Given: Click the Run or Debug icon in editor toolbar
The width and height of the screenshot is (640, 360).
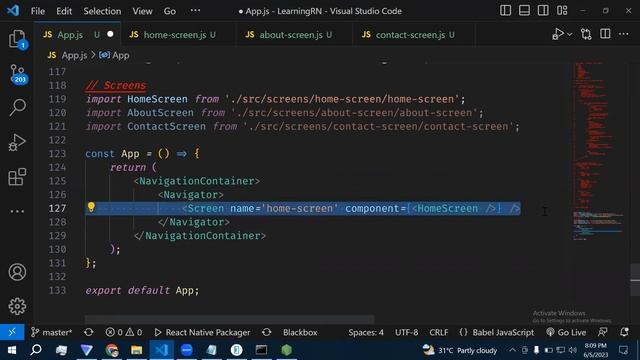Looking at the screenshot, I should [x=558, y=34].
